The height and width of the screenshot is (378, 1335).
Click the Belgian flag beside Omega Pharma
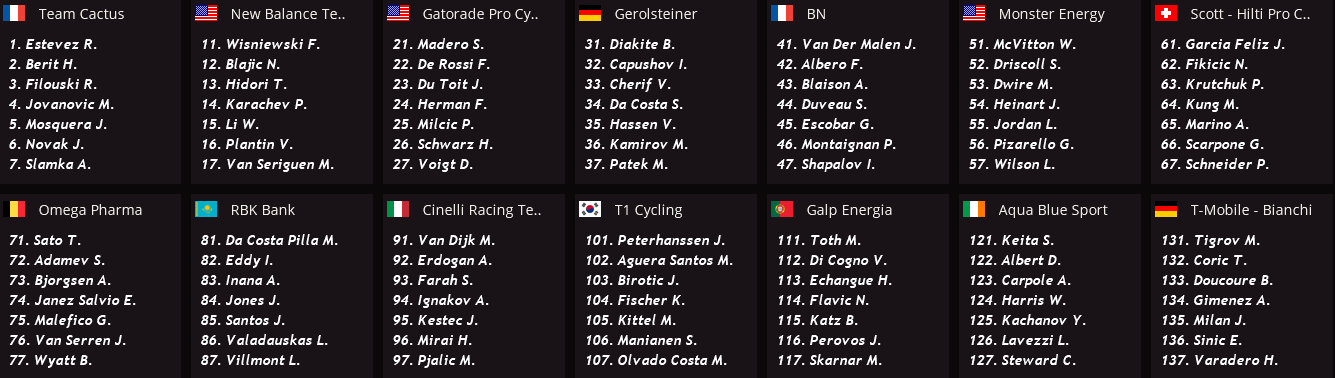pos(13,210)
